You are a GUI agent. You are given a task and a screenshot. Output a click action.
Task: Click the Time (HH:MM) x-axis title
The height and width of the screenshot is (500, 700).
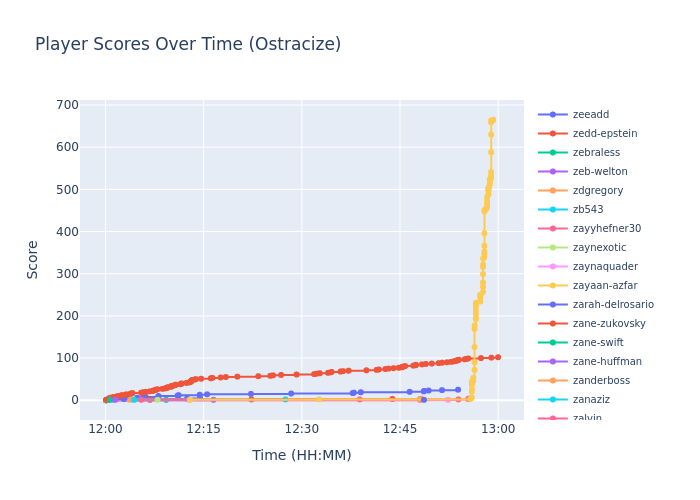pyautogui.click(x=301, y=456)
